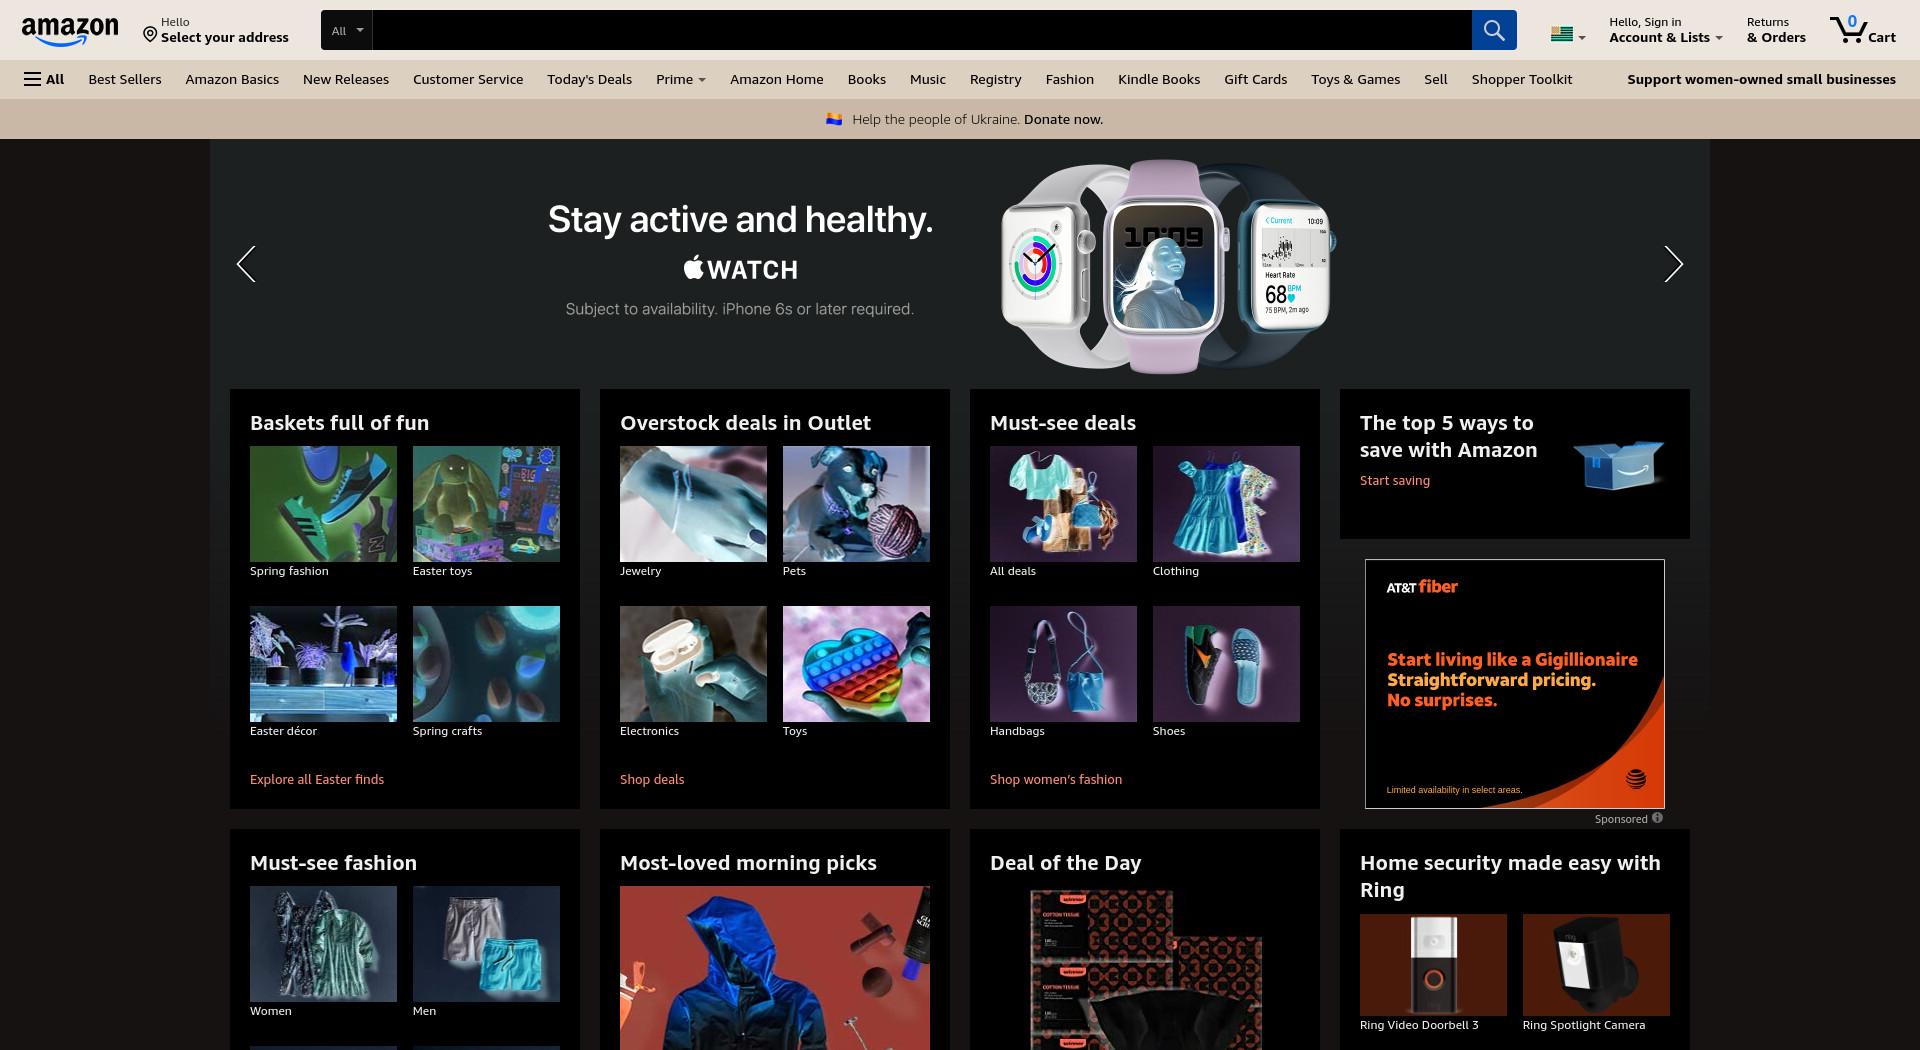Go to Registry

tap(996, 79)
